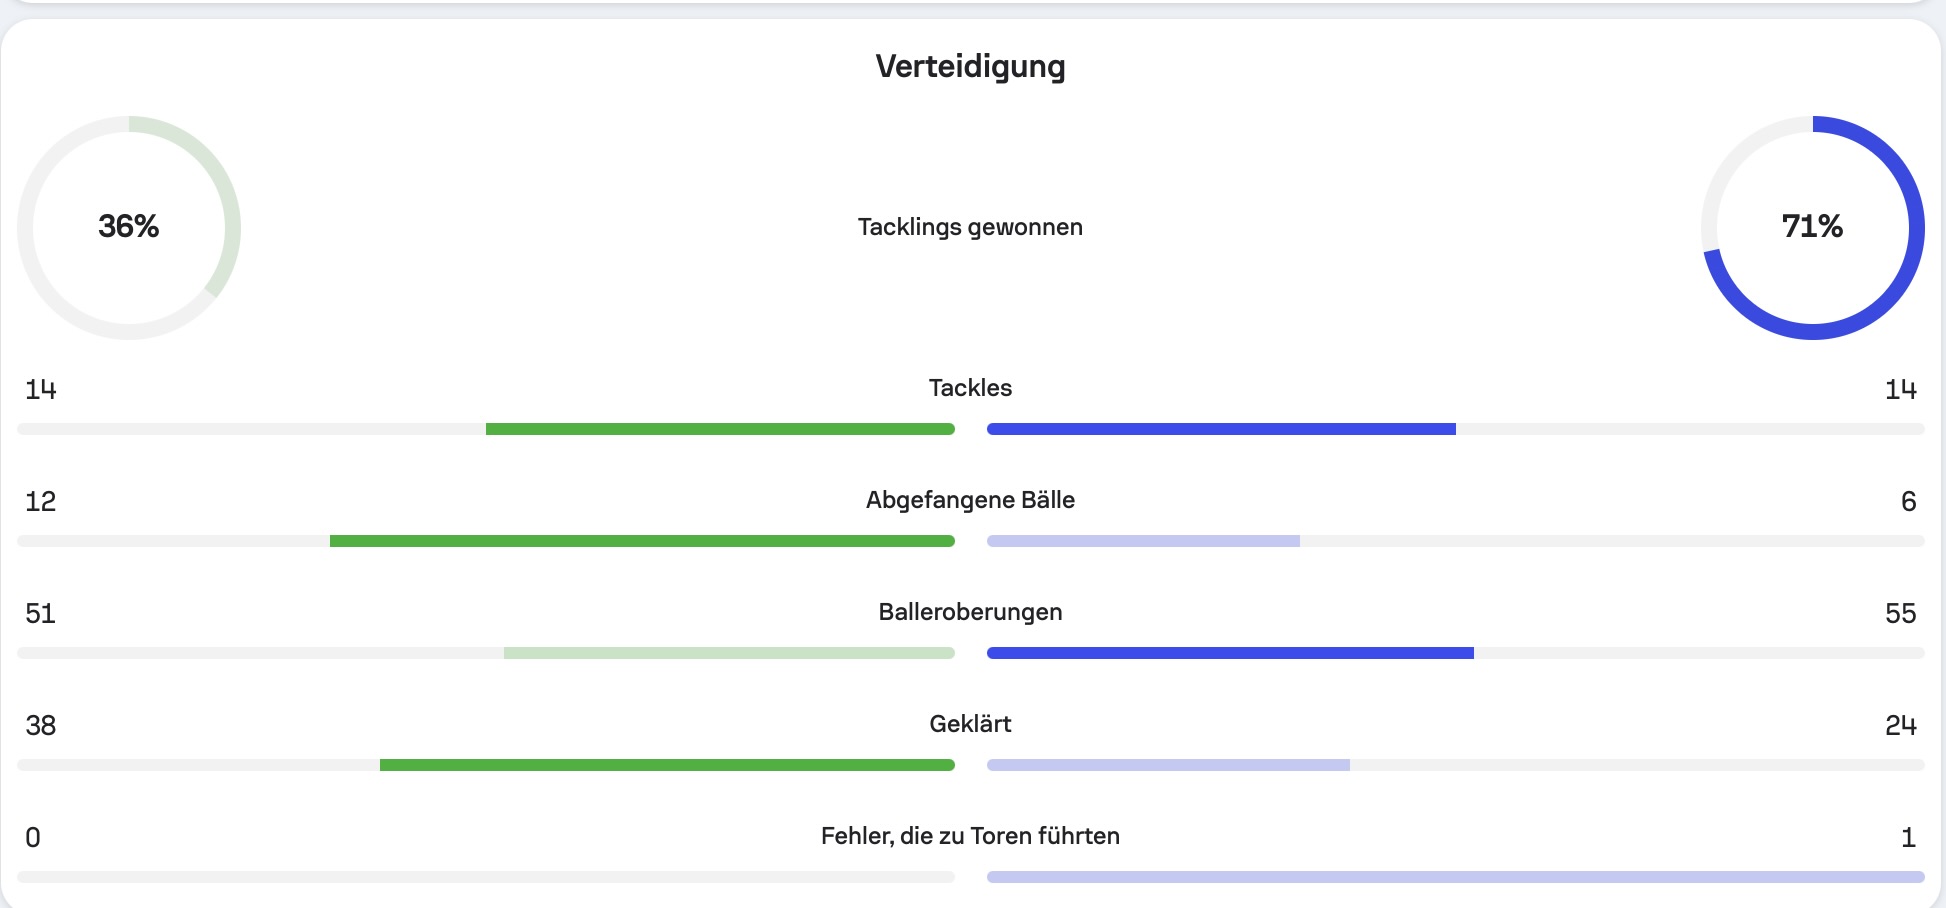The image size is (1946, 908).
Task: Click the value 55 for Balleroberungen
Action: 1900,613
